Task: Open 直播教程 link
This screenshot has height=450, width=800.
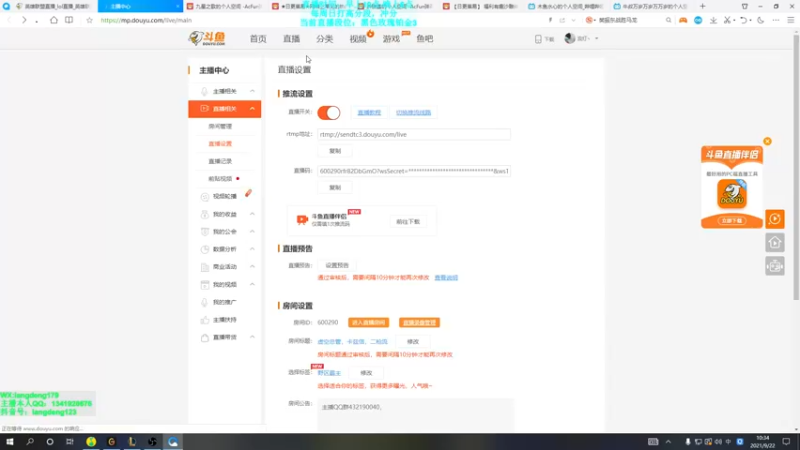Action: (x=369, y=113)
